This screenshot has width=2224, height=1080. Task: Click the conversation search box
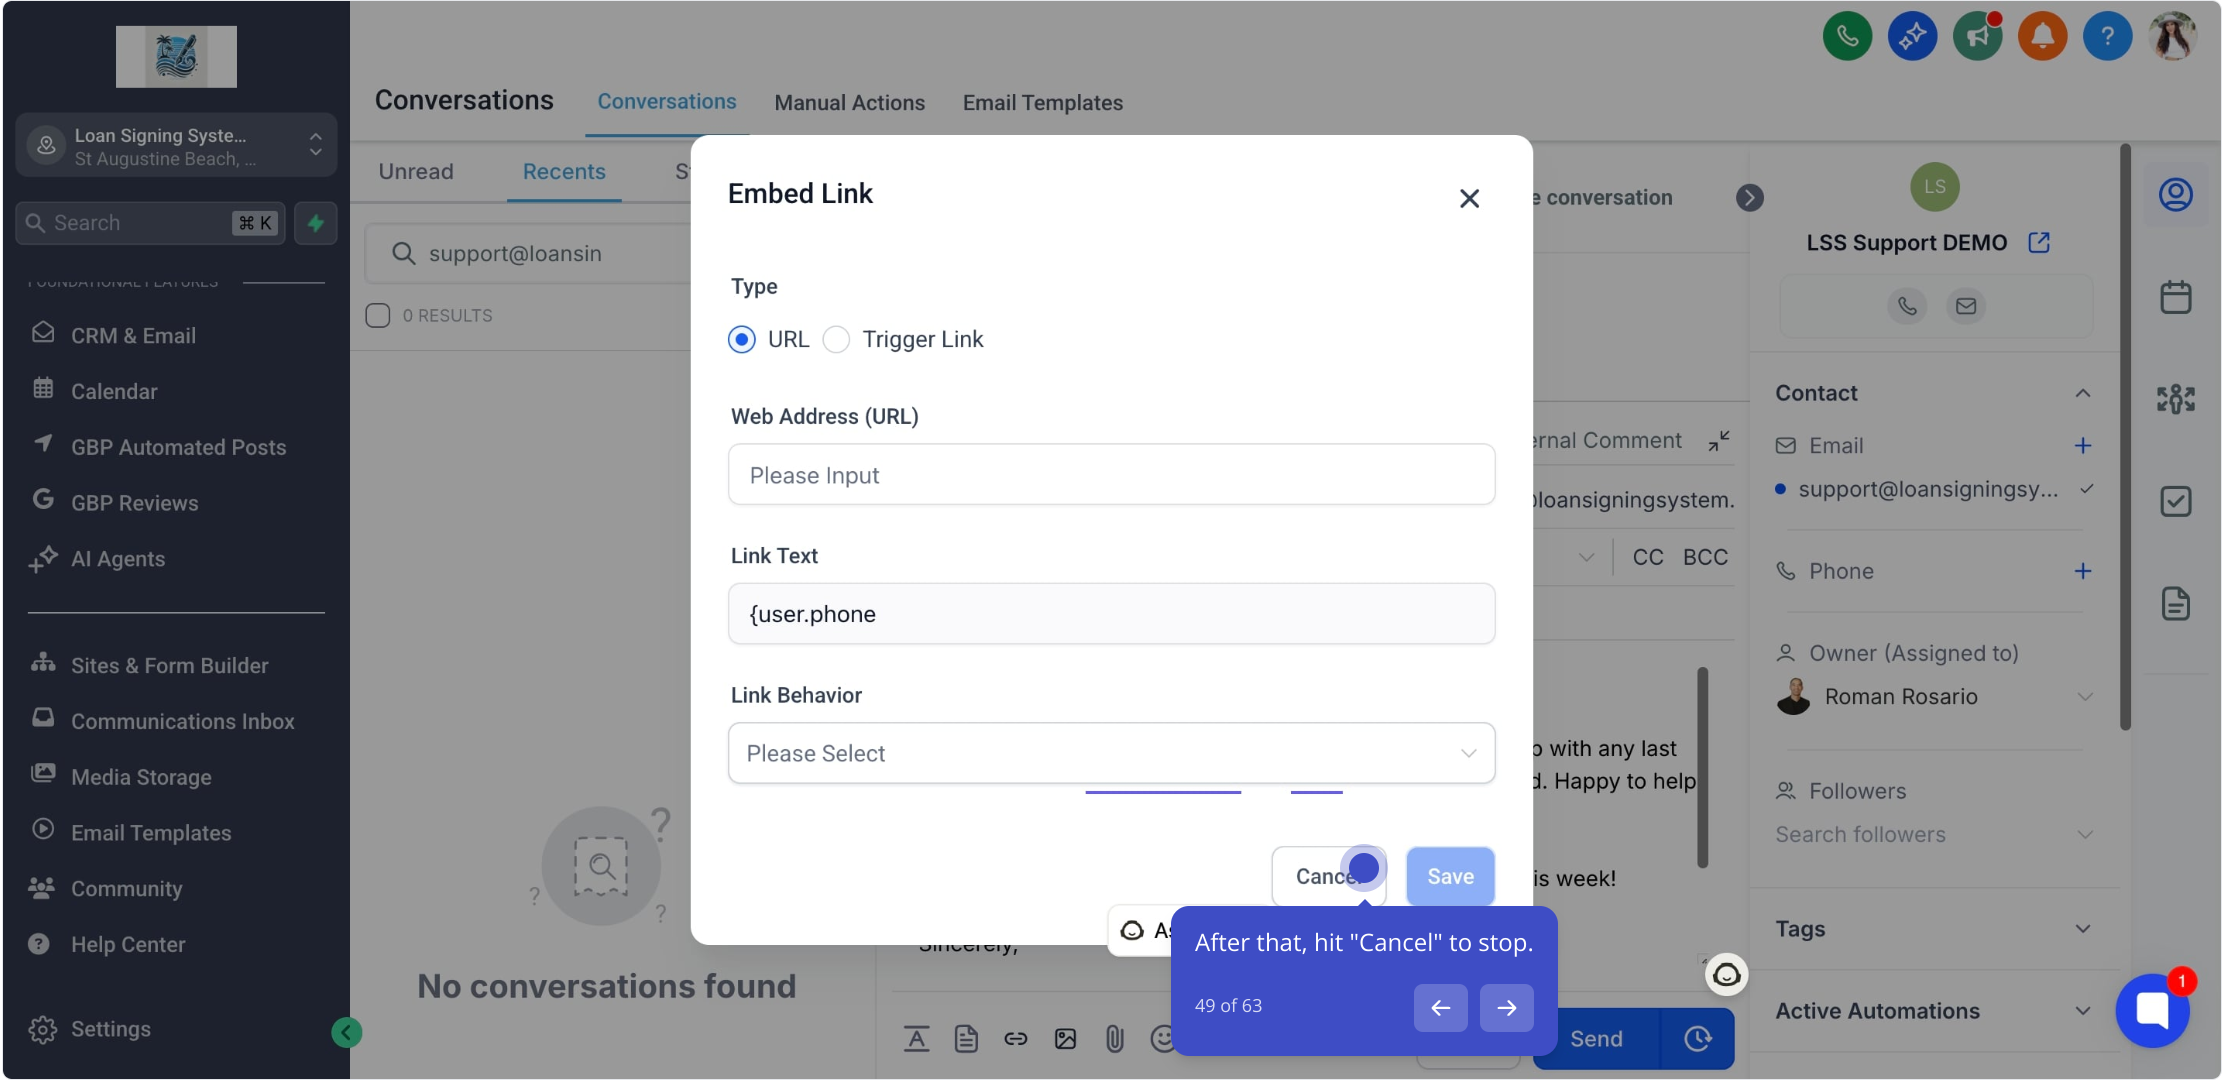[530, 254]
